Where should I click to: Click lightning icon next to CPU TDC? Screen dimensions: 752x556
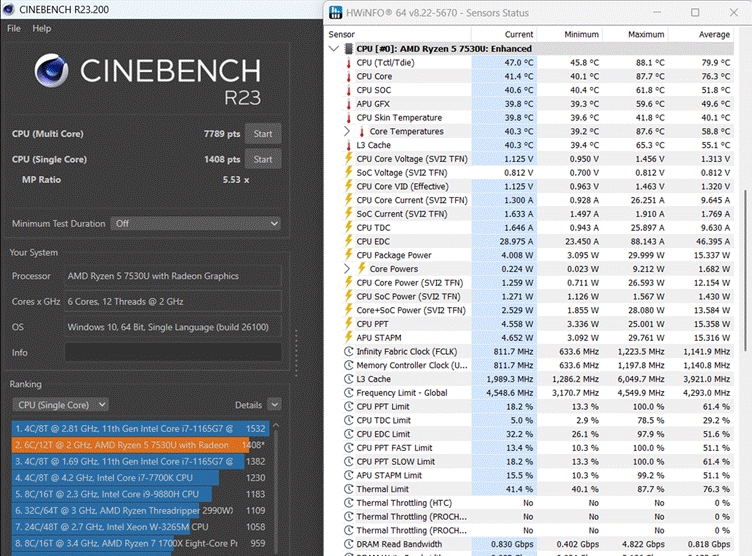pyautogui.click(x=349, y=227)
